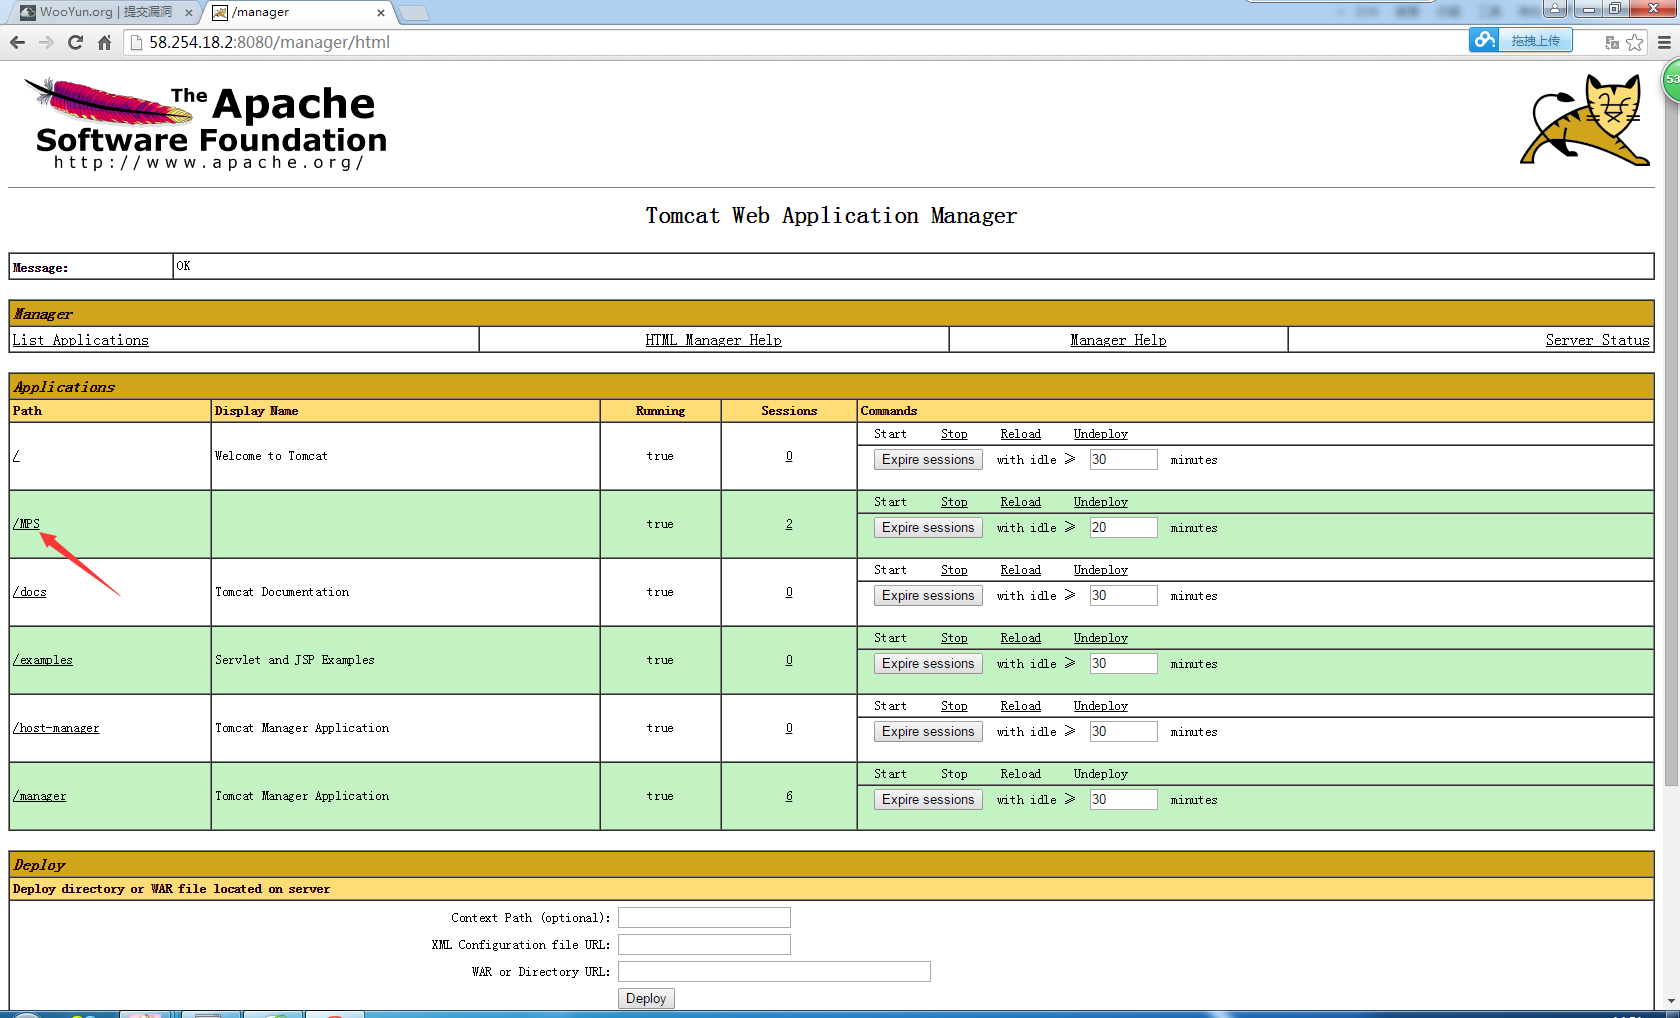The image size is (1680, 1018).
Task: Undeploy the /MPS application
Action: [x=1100, y=502]
